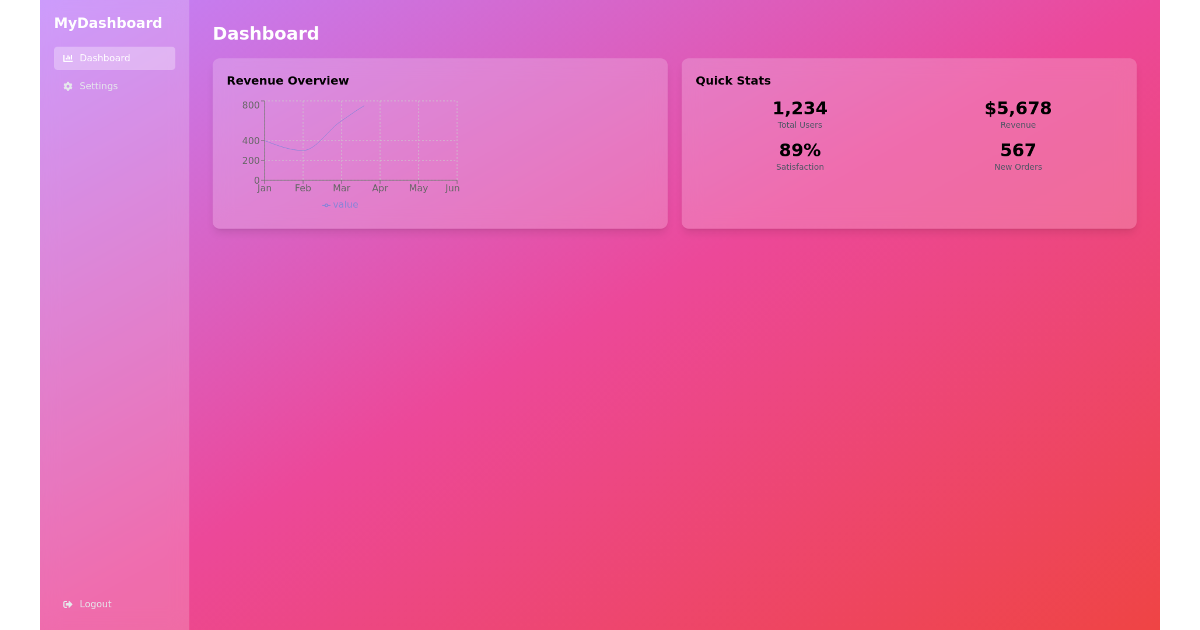Open Settings from the sidebar menu

98,86
